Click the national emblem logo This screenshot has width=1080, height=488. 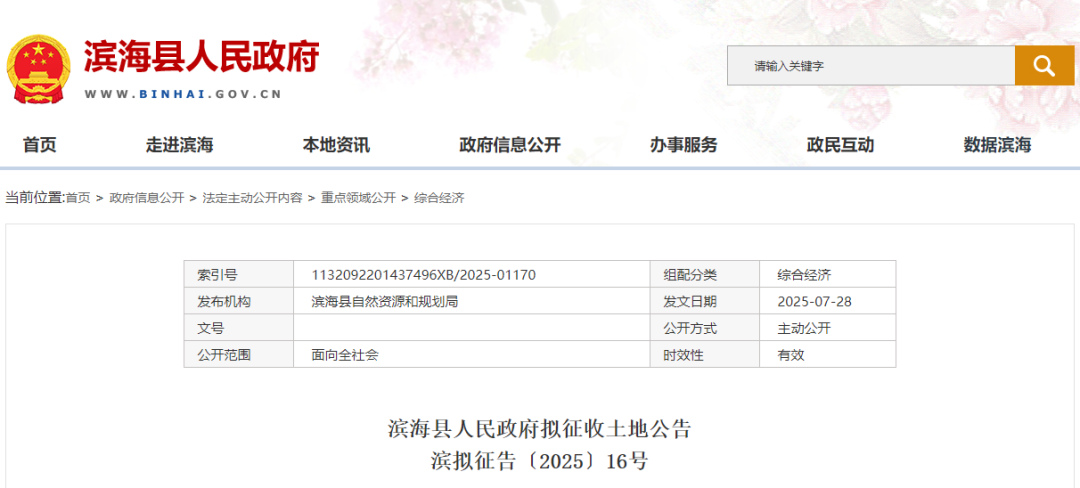(x=39, y=70)
